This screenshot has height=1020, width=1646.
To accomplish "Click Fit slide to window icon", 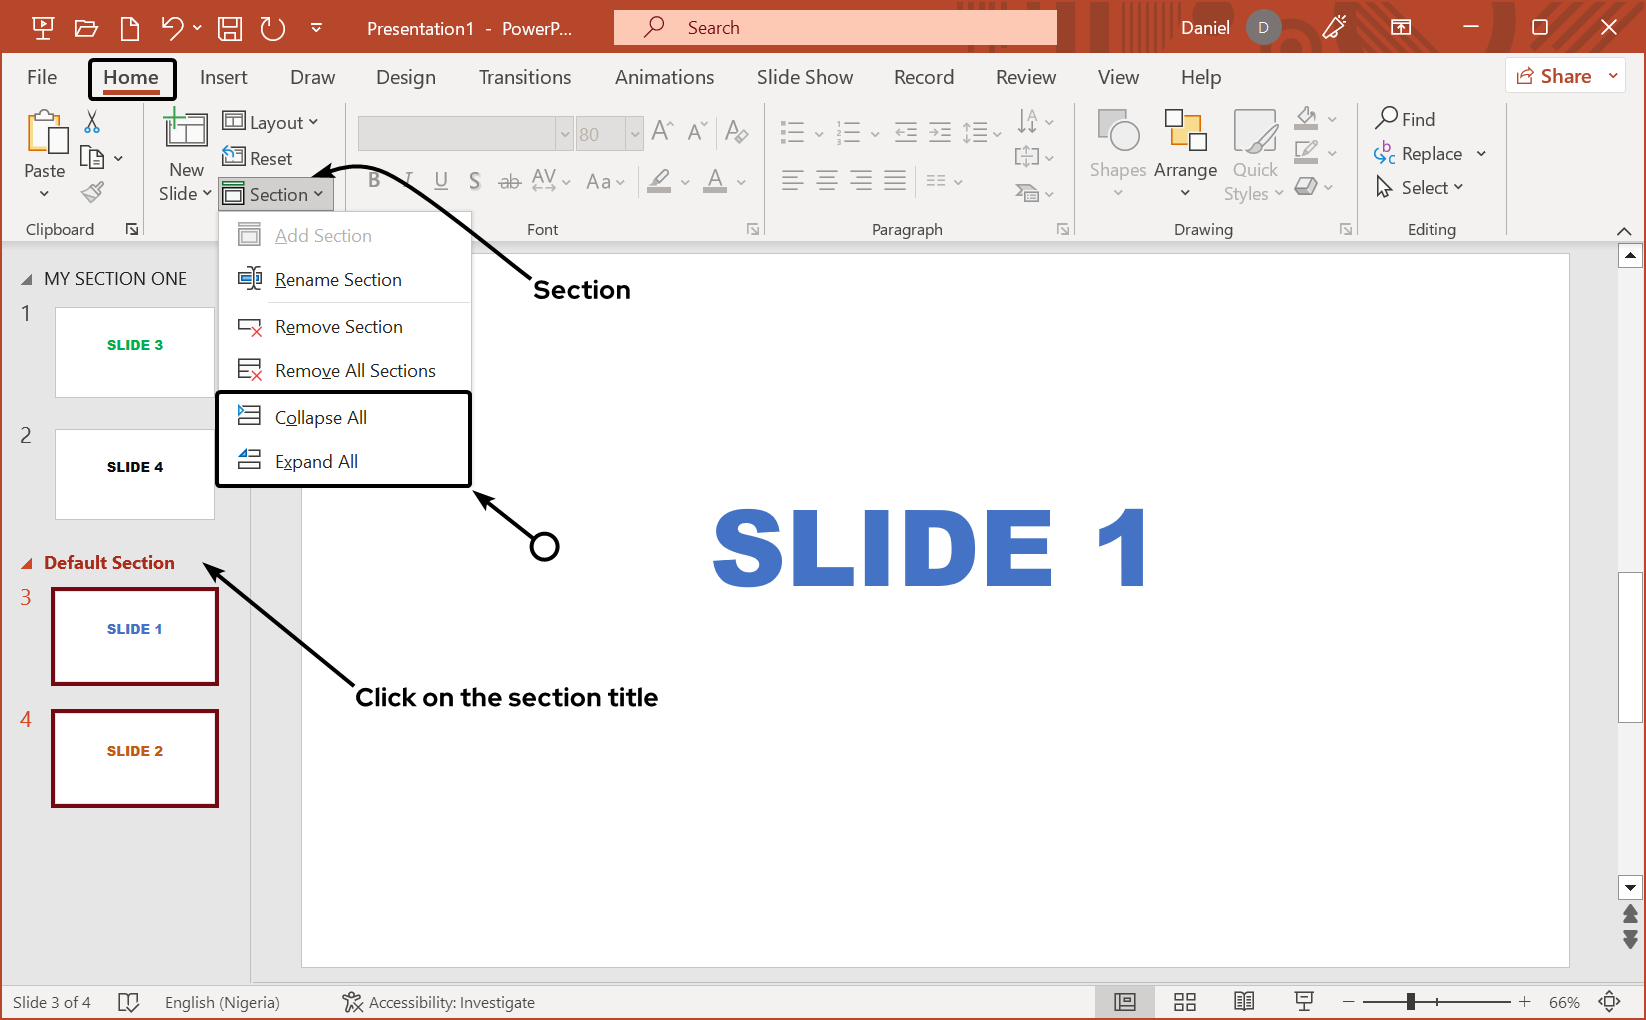I will tap(1609, 1002).
